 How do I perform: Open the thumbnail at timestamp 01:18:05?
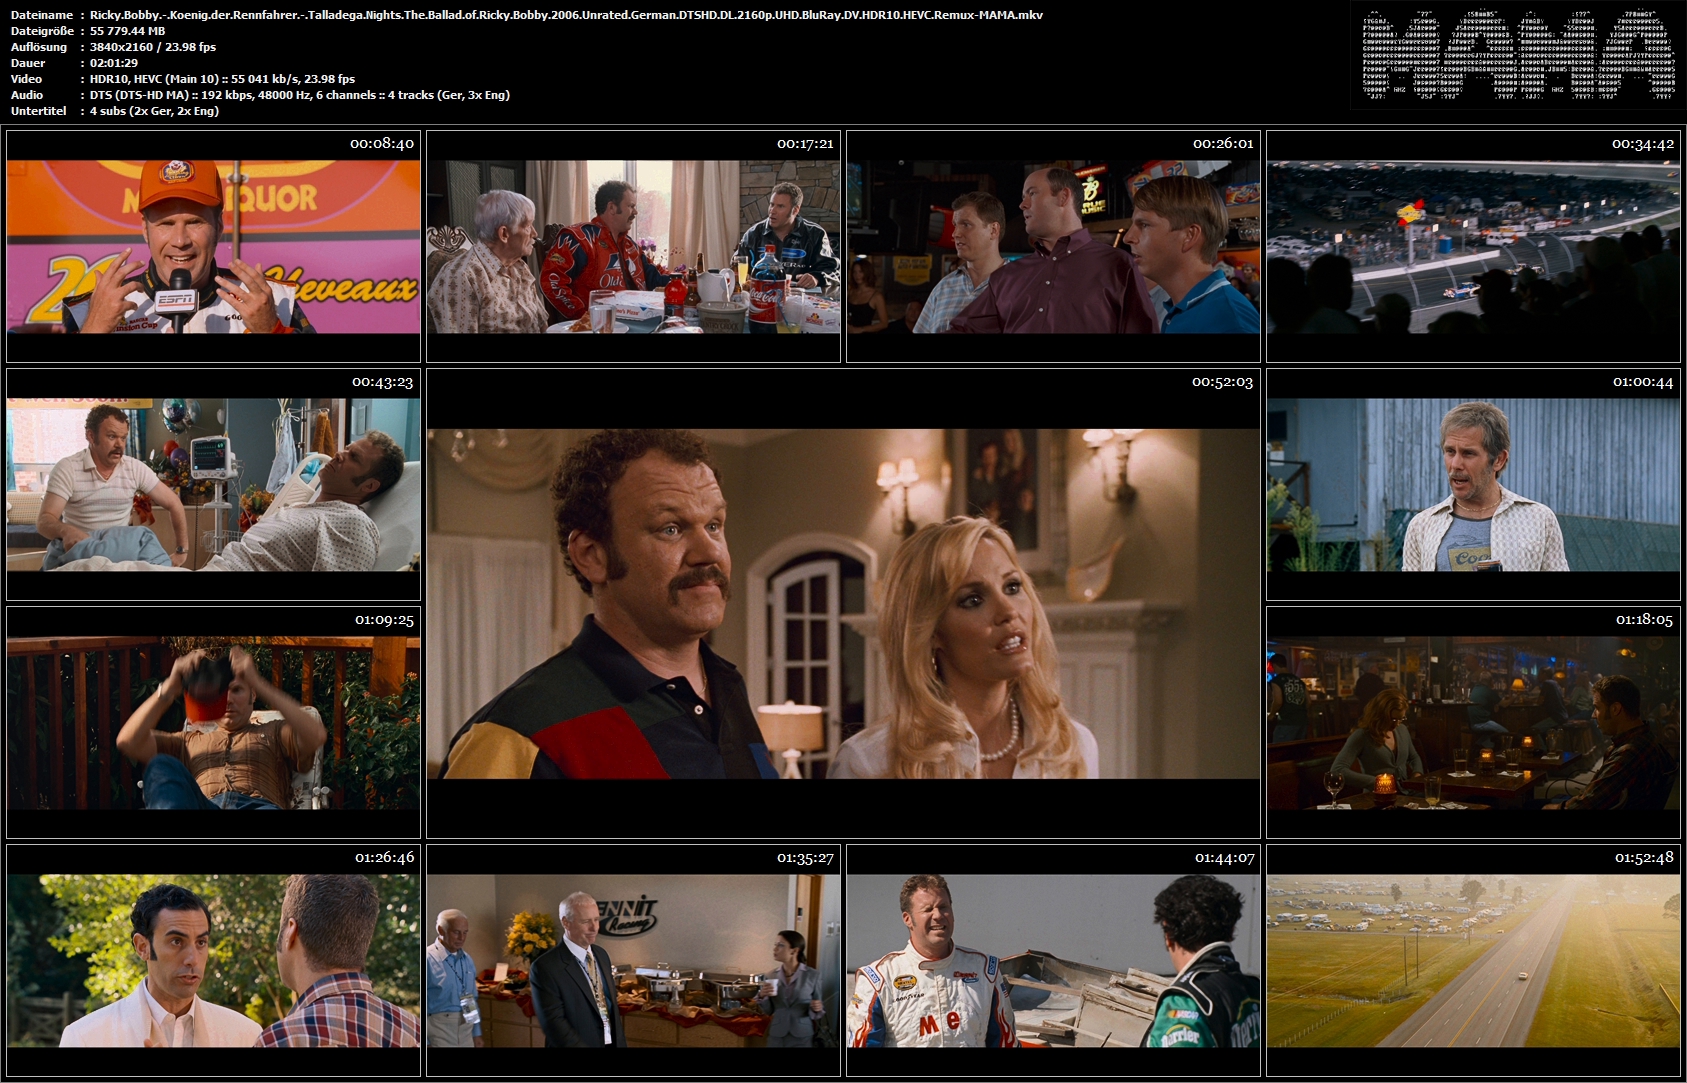point(1473,722)
